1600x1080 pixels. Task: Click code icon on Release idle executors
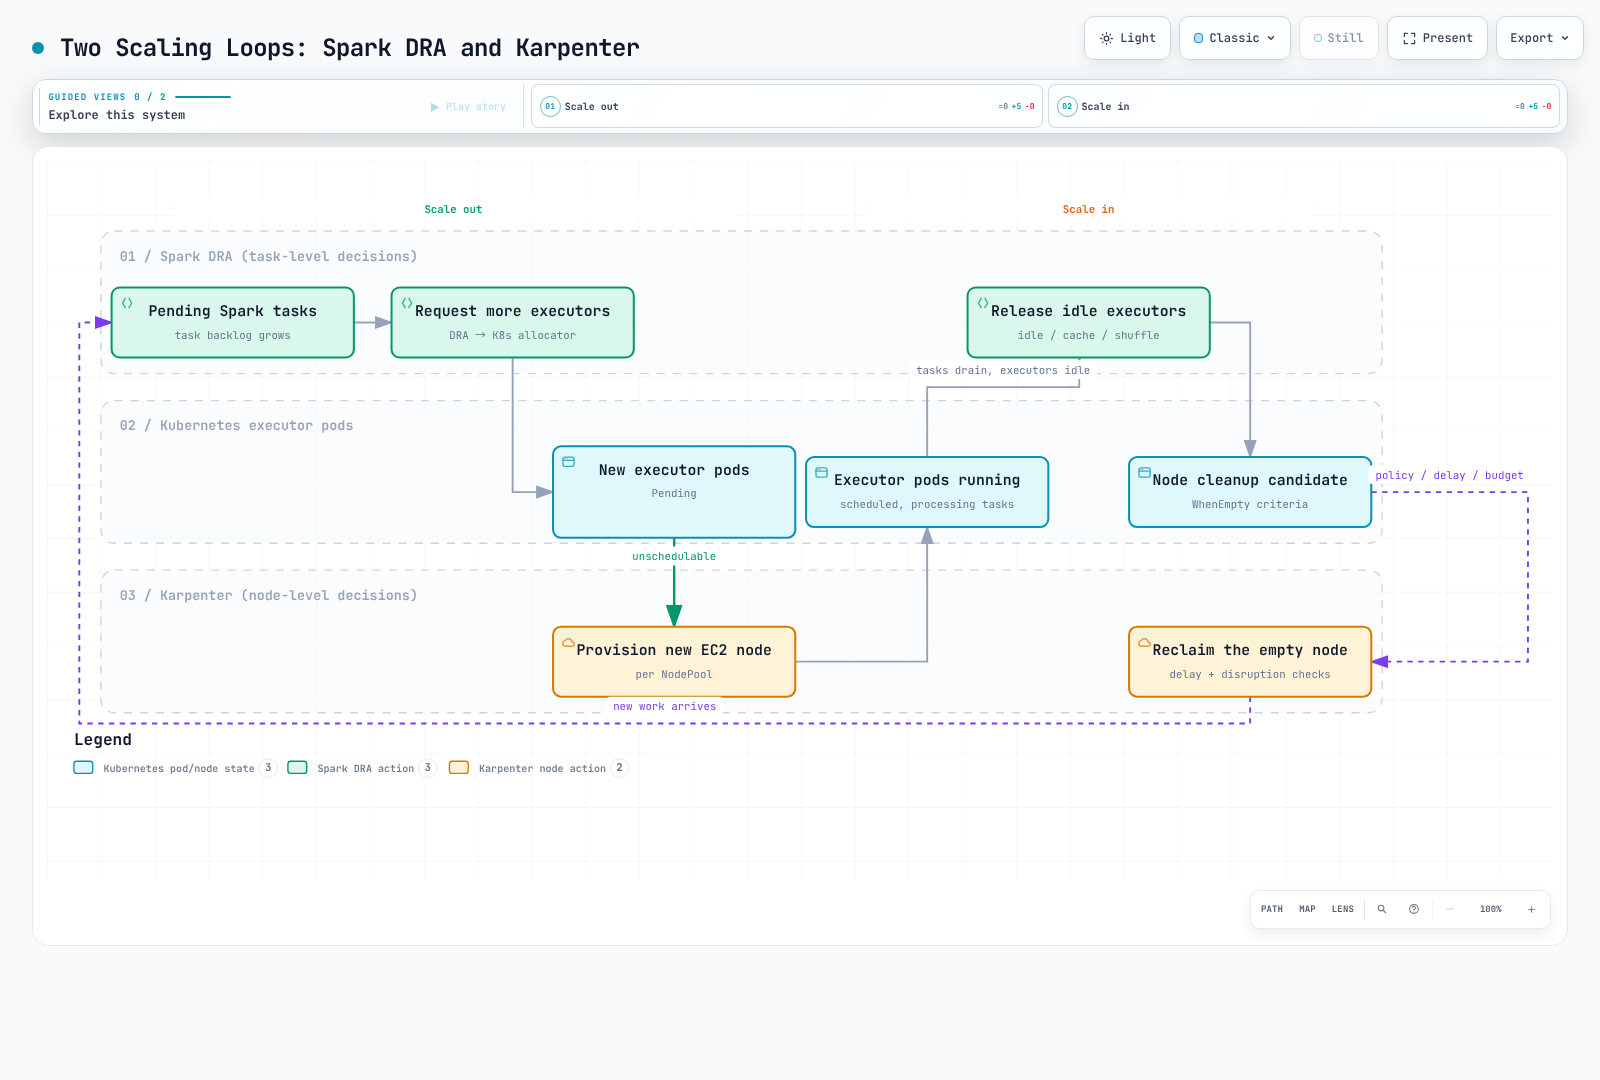pos(983,302)
